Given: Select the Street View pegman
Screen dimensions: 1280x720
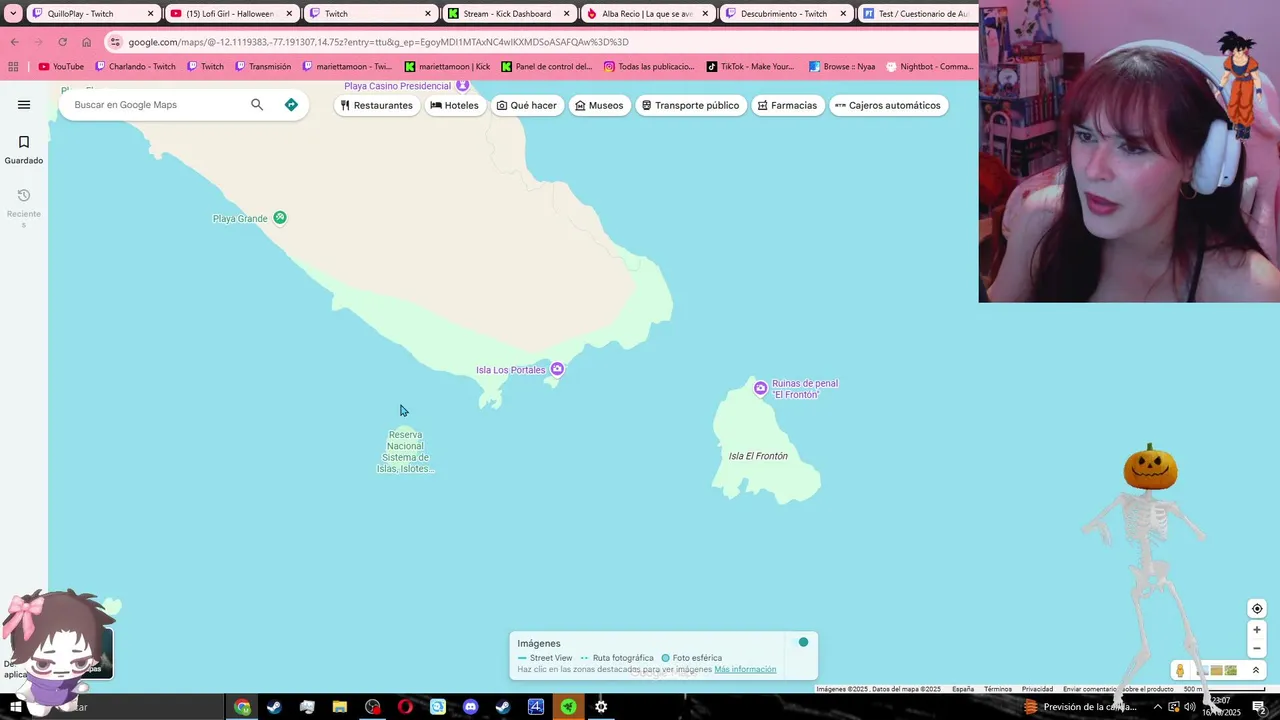Looking at the screenshot, I should 1180,670.
